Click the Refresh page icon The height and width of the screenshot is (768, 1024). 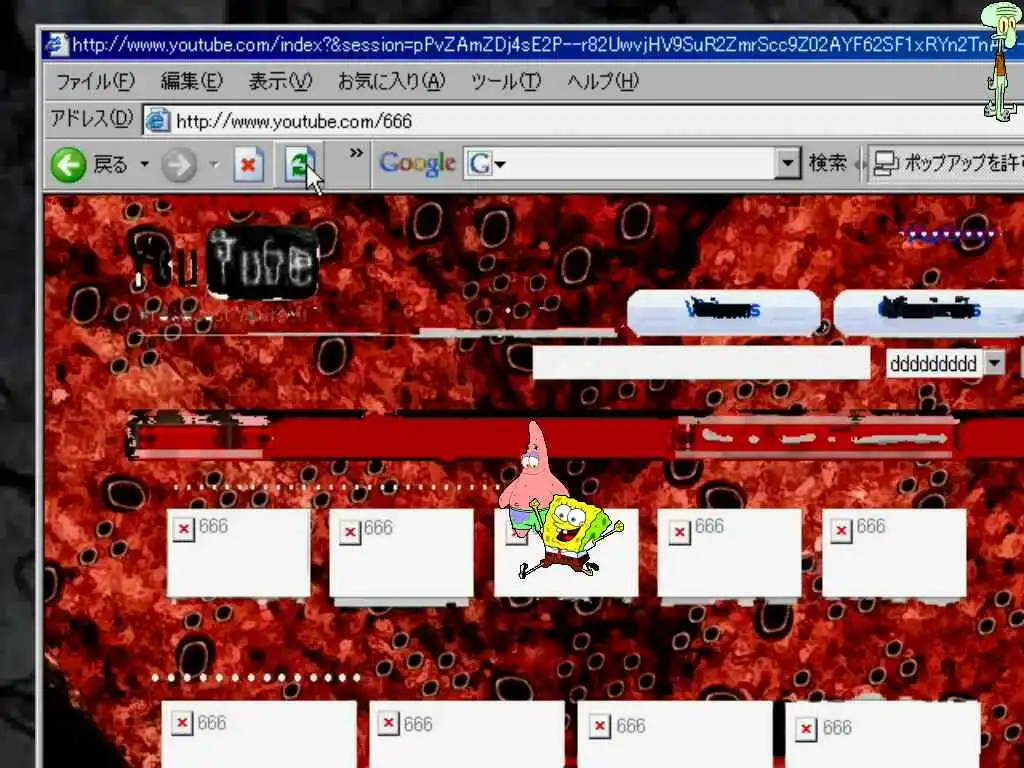[298, 163]
